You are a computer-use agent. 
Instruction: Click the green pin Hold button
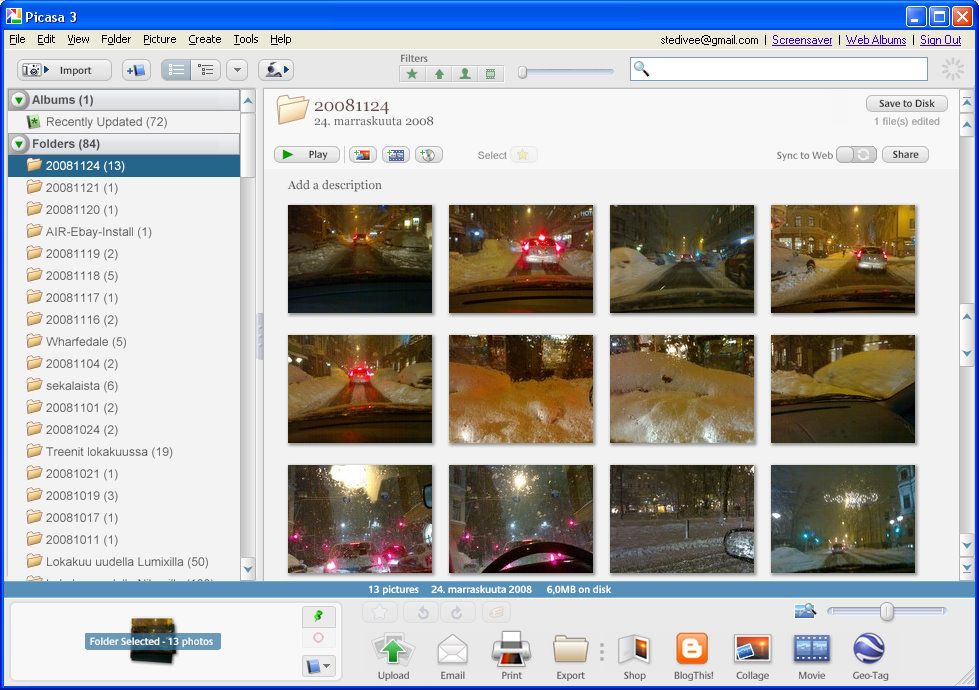pos(318,616)
